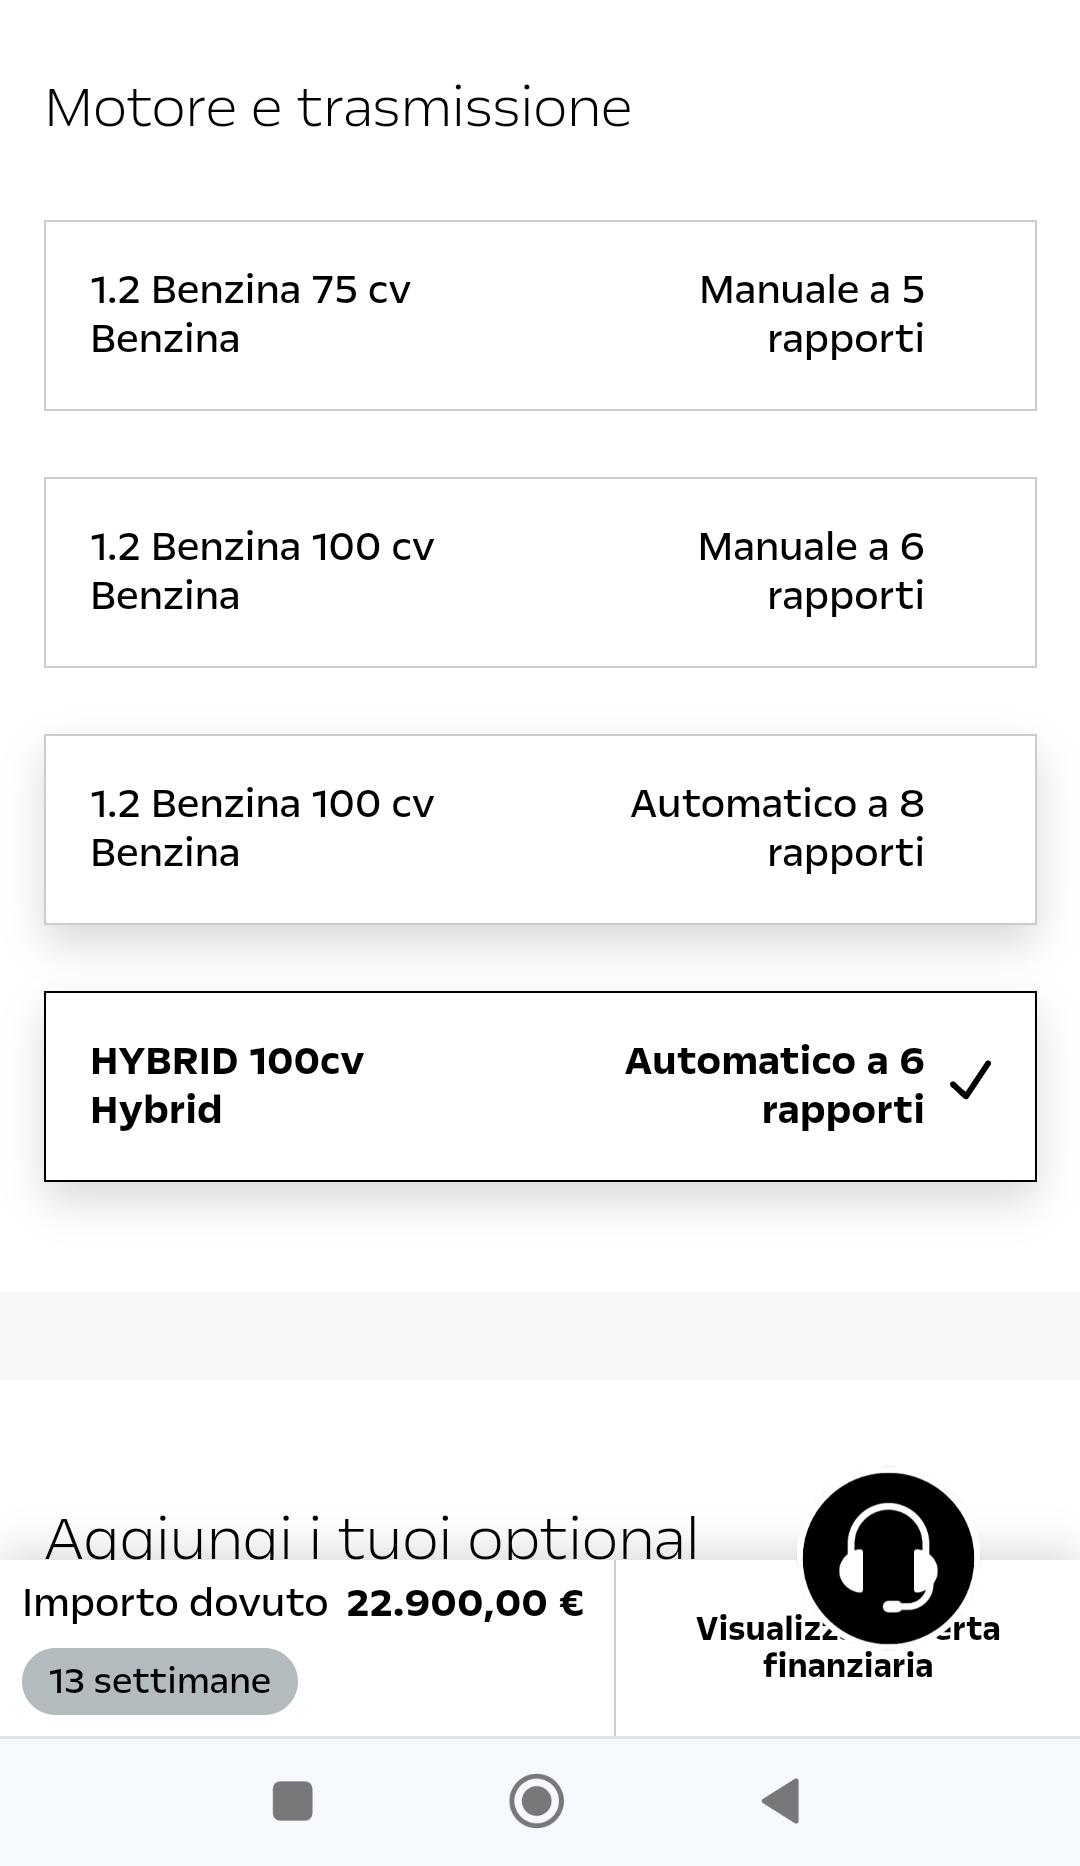This screenshot has height=1866, width=1080.
Task: Tap the Android back triangle icon
Action: tap(781, 1801)
